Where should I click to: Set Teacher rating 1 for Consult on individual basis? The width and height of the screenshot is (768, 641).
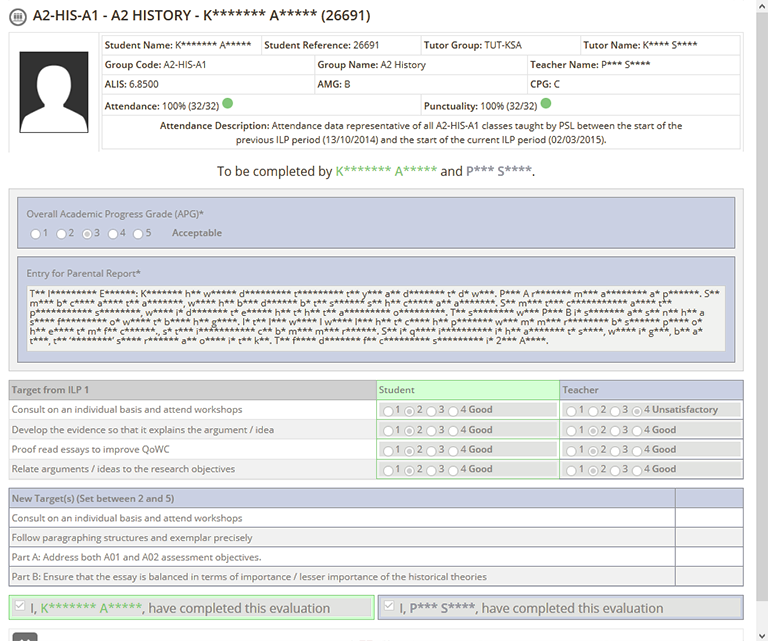click(x=571, y=410)
